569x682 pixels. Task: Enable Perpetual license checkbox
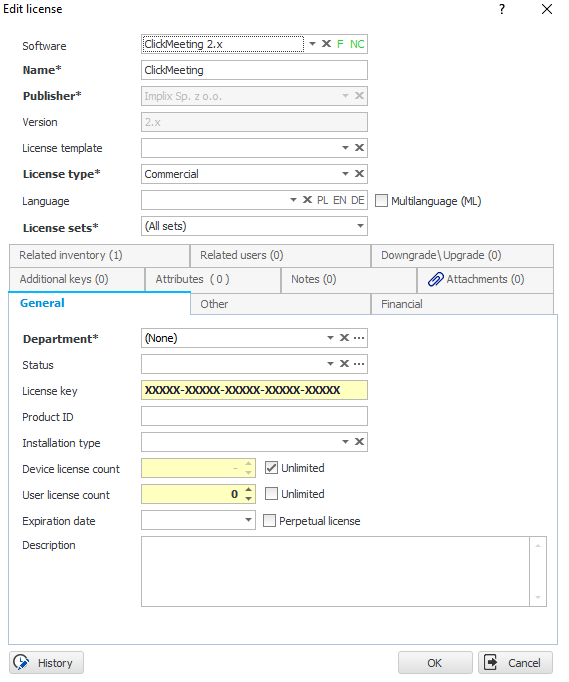tap(270, 521)
